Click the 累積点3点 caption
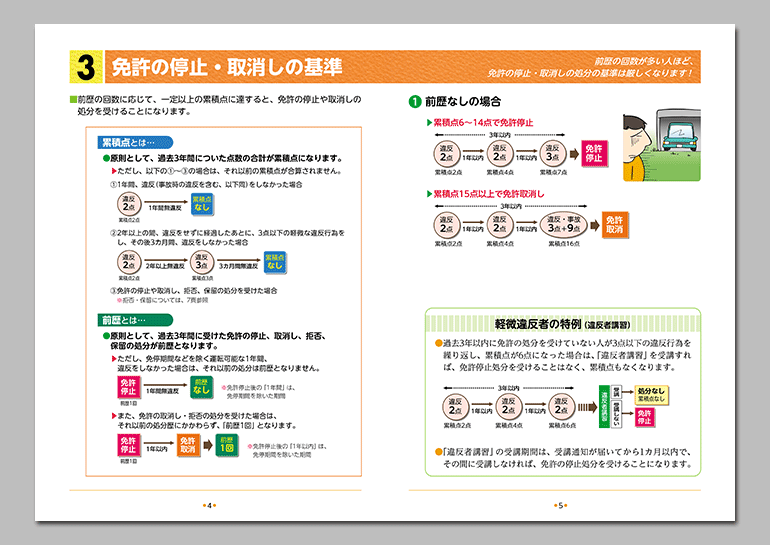The image size is (770, 545). 202,278
